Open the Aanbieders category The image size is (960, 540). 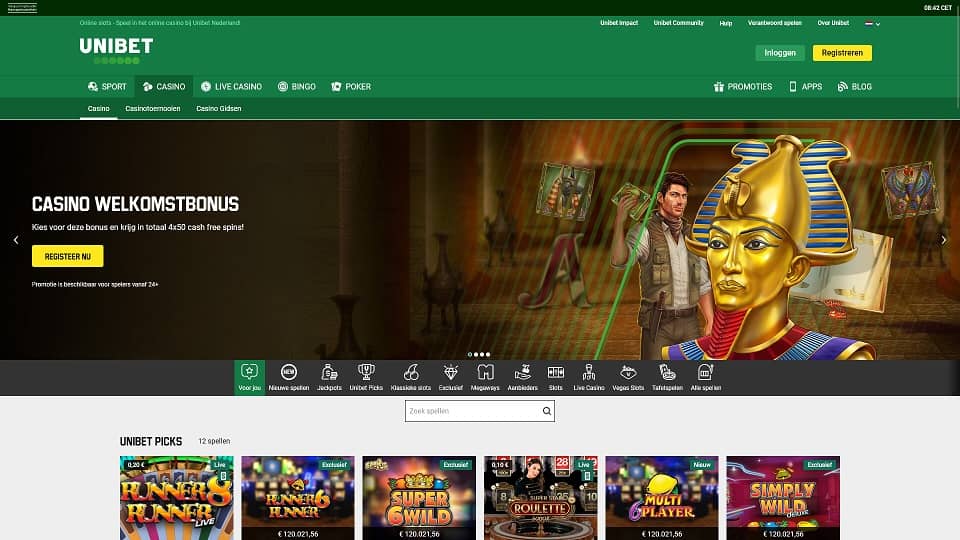tap(522, 377)
